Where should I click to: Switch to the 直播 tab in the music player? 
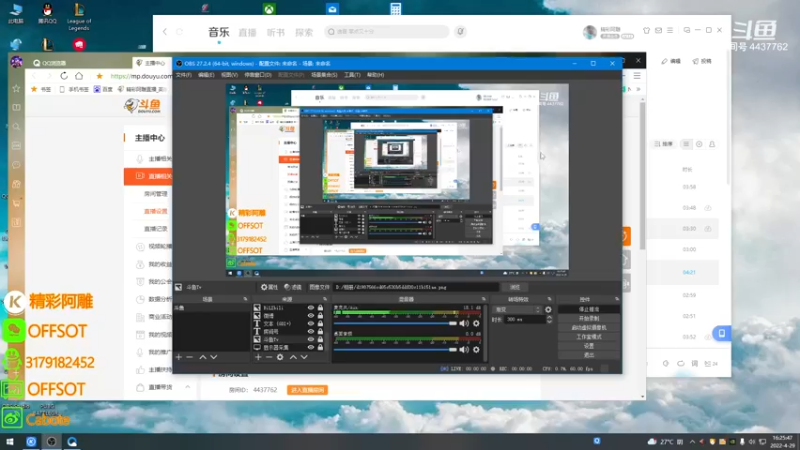247,33
